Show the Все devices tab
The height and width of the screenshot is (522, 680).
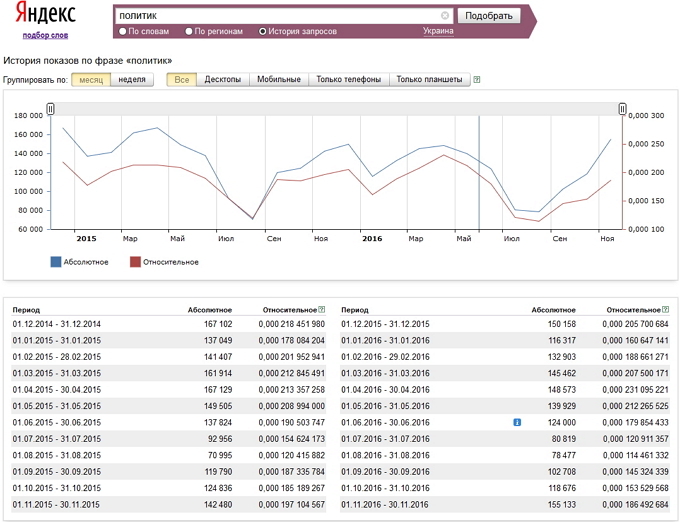pos(182,80)
